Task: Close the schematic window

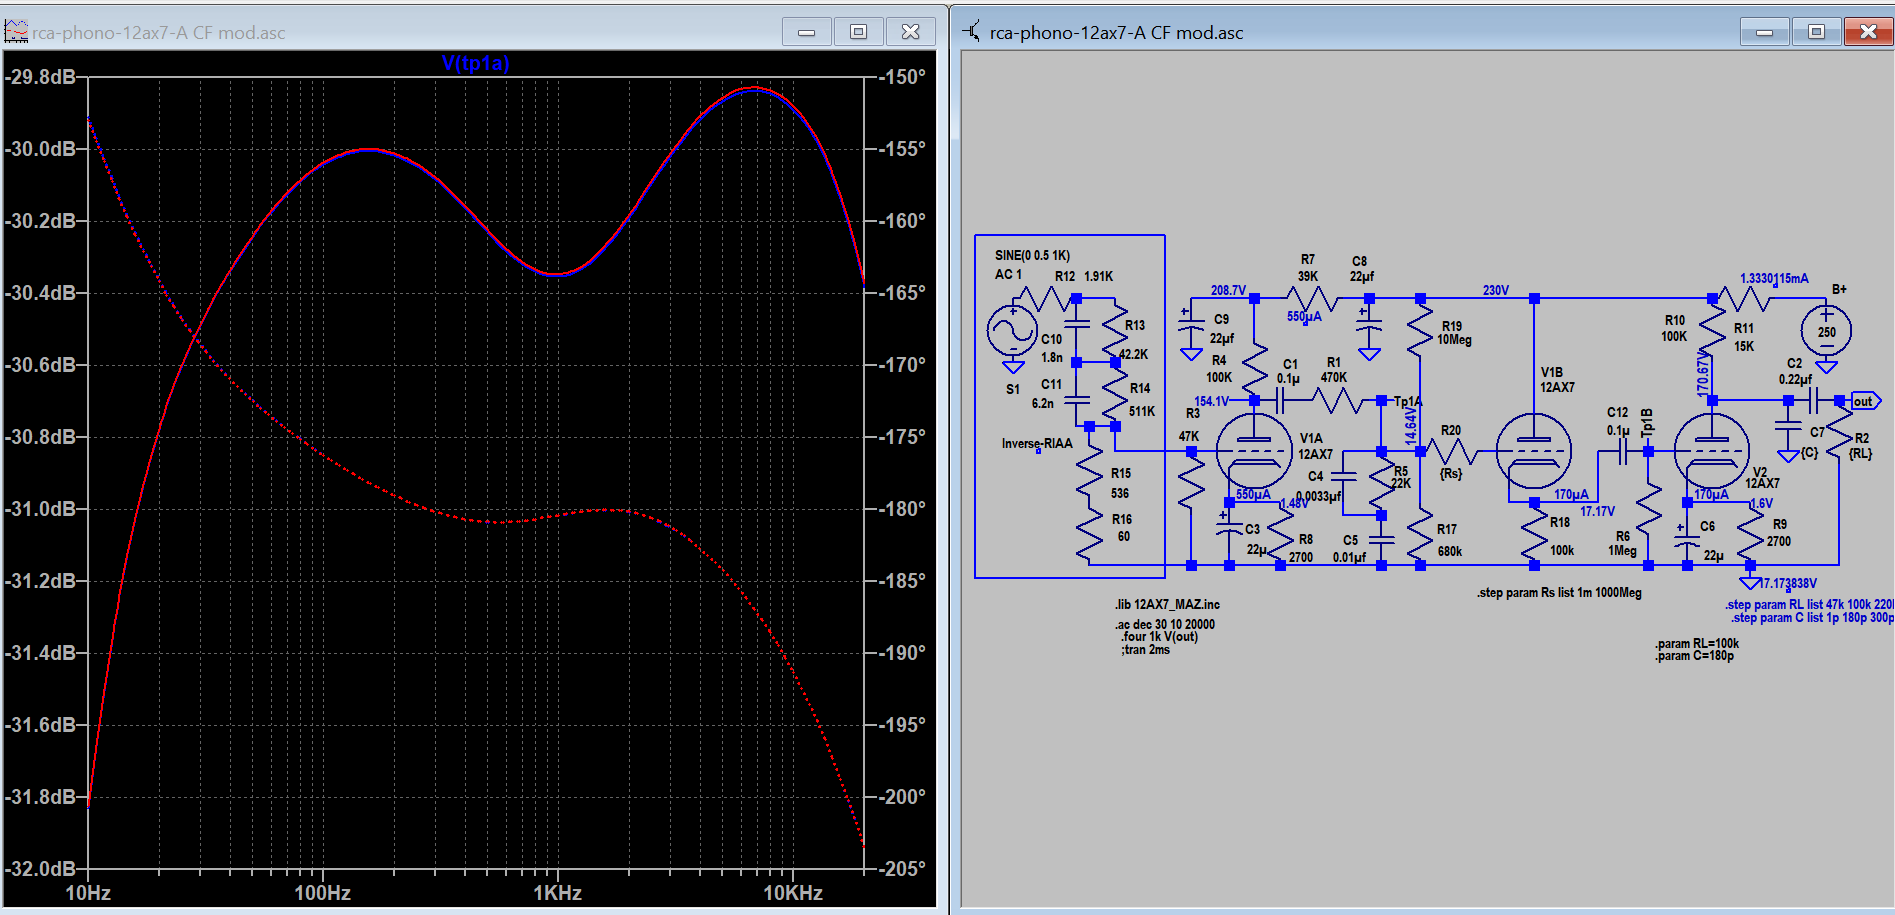Action: [x=1868, y=32]
